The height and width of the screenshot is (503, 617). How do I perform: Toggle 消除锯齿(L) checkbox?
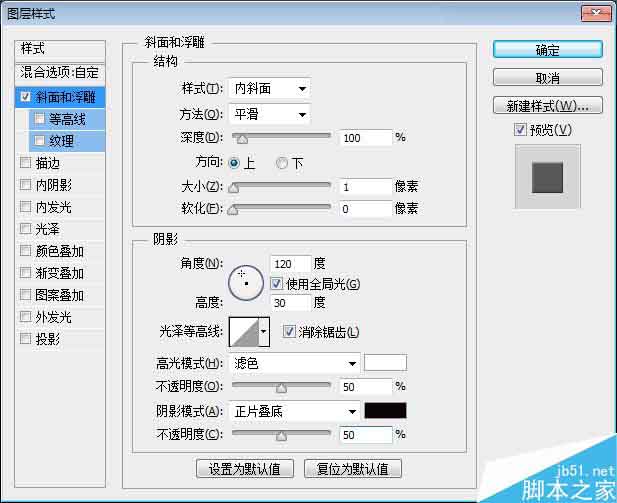pyautogui.click(x=289, y=331)
